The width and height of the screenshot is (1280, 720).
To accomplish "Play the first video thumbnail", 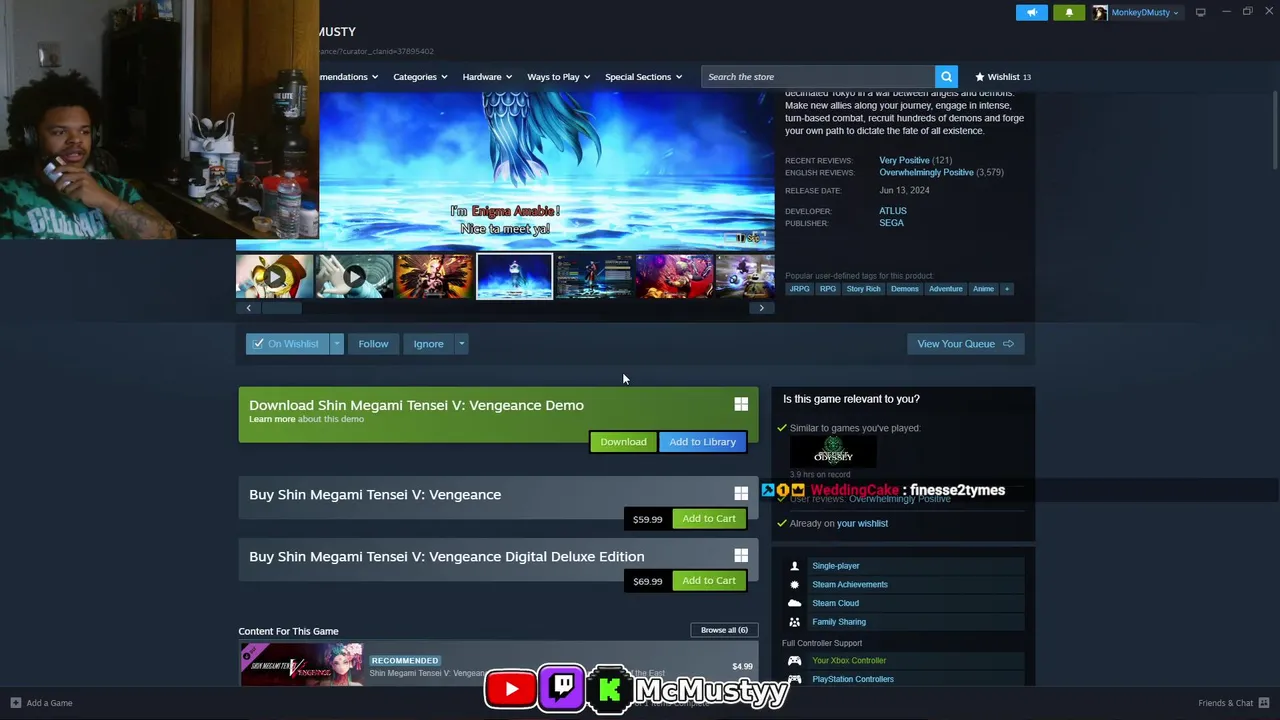I will pyautogui.click(x=274, y=276).
